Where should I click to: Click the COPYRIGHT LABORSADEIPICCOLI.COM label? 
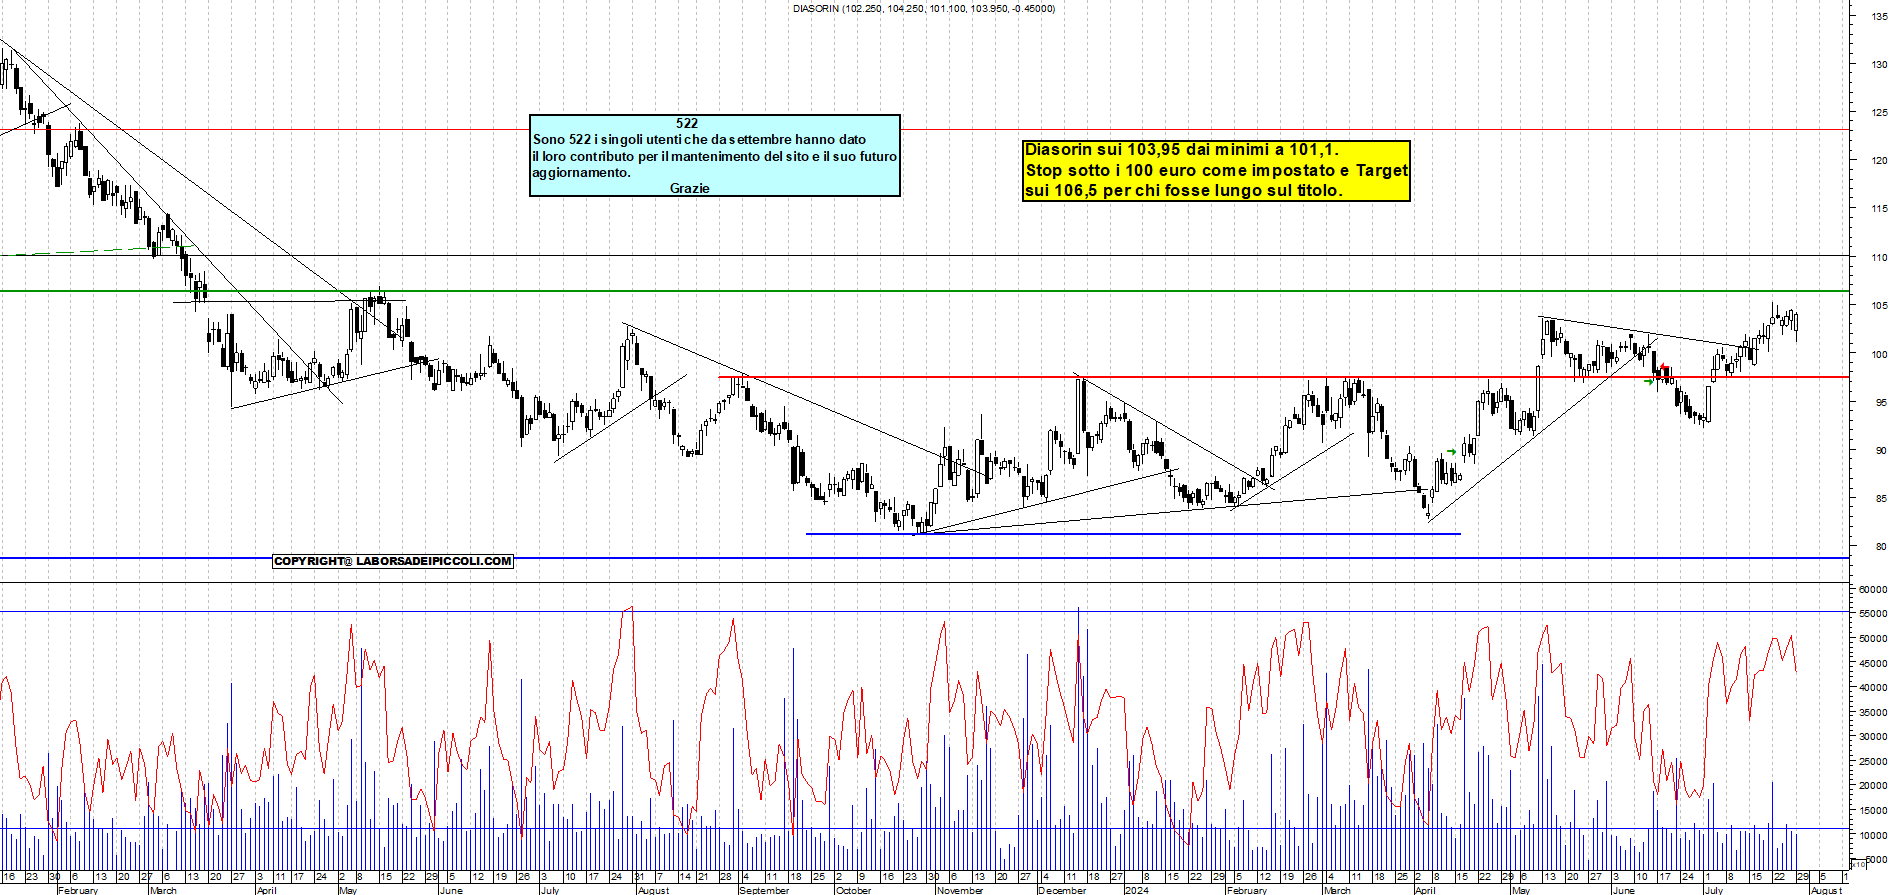[393, 562]
